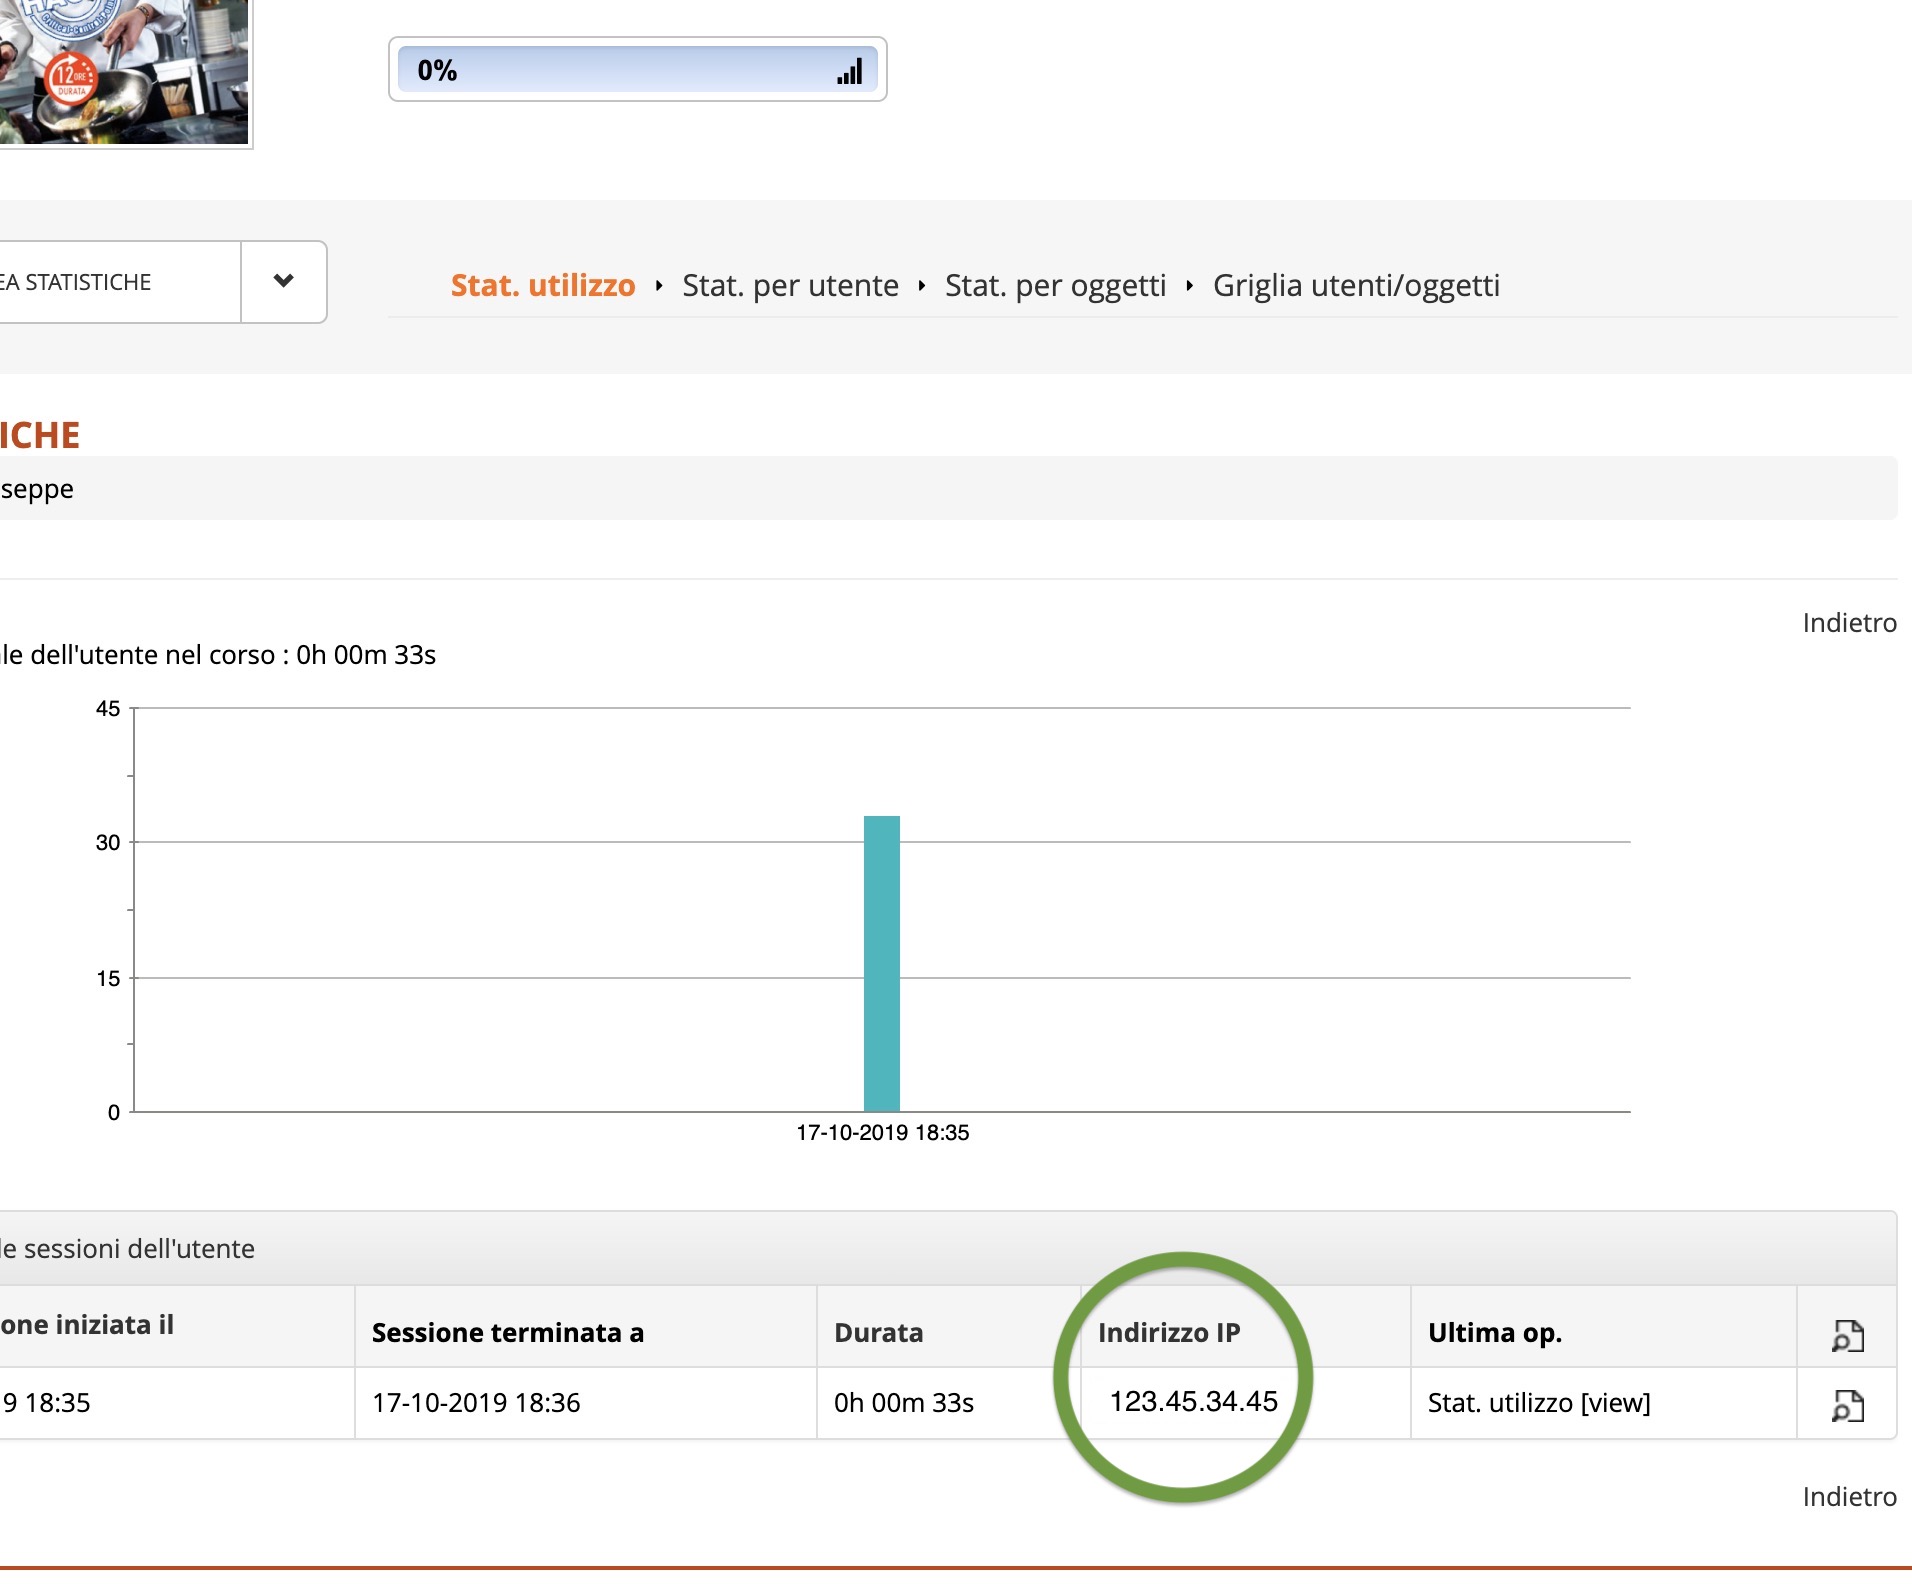This screenshot has height=1590, width=1912.
Task: Click the Indietro link below the table
Action: [1848, 1497]
